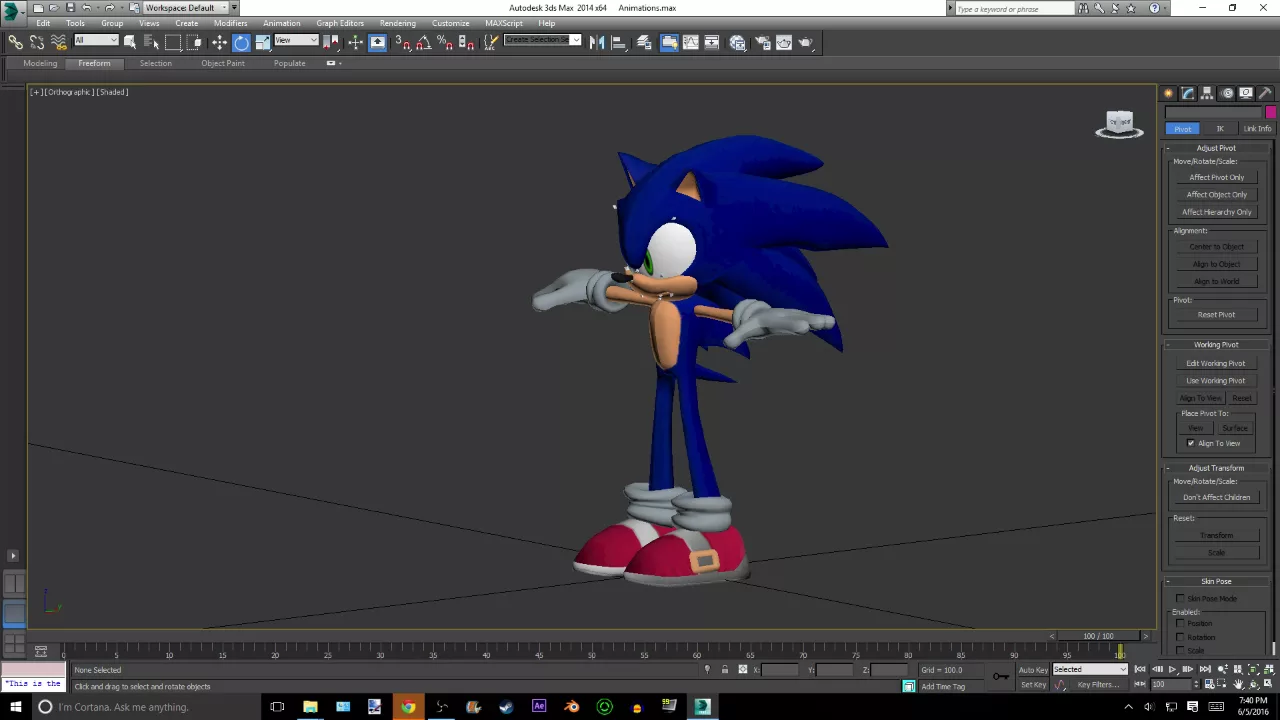
Task: Open the Schematic View icon
Action: tap(712, 42)
